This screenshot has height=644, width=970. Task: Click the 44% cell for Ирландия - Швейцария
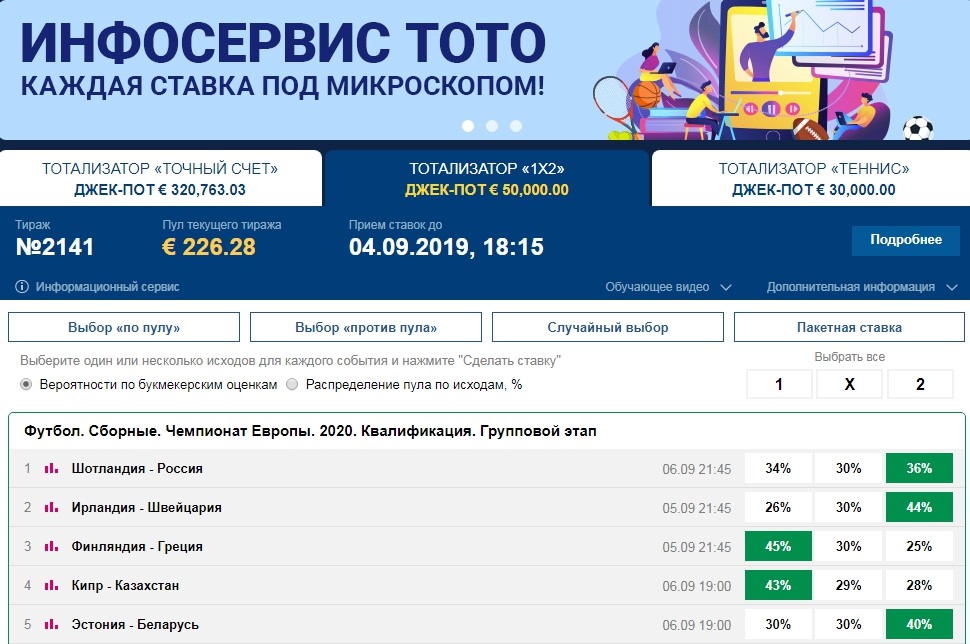[x=919, y=507]
